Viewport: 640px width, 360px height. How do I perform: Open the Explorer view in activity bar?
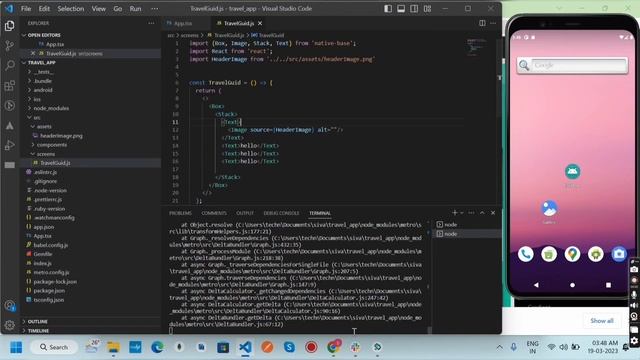pos(9,26)
